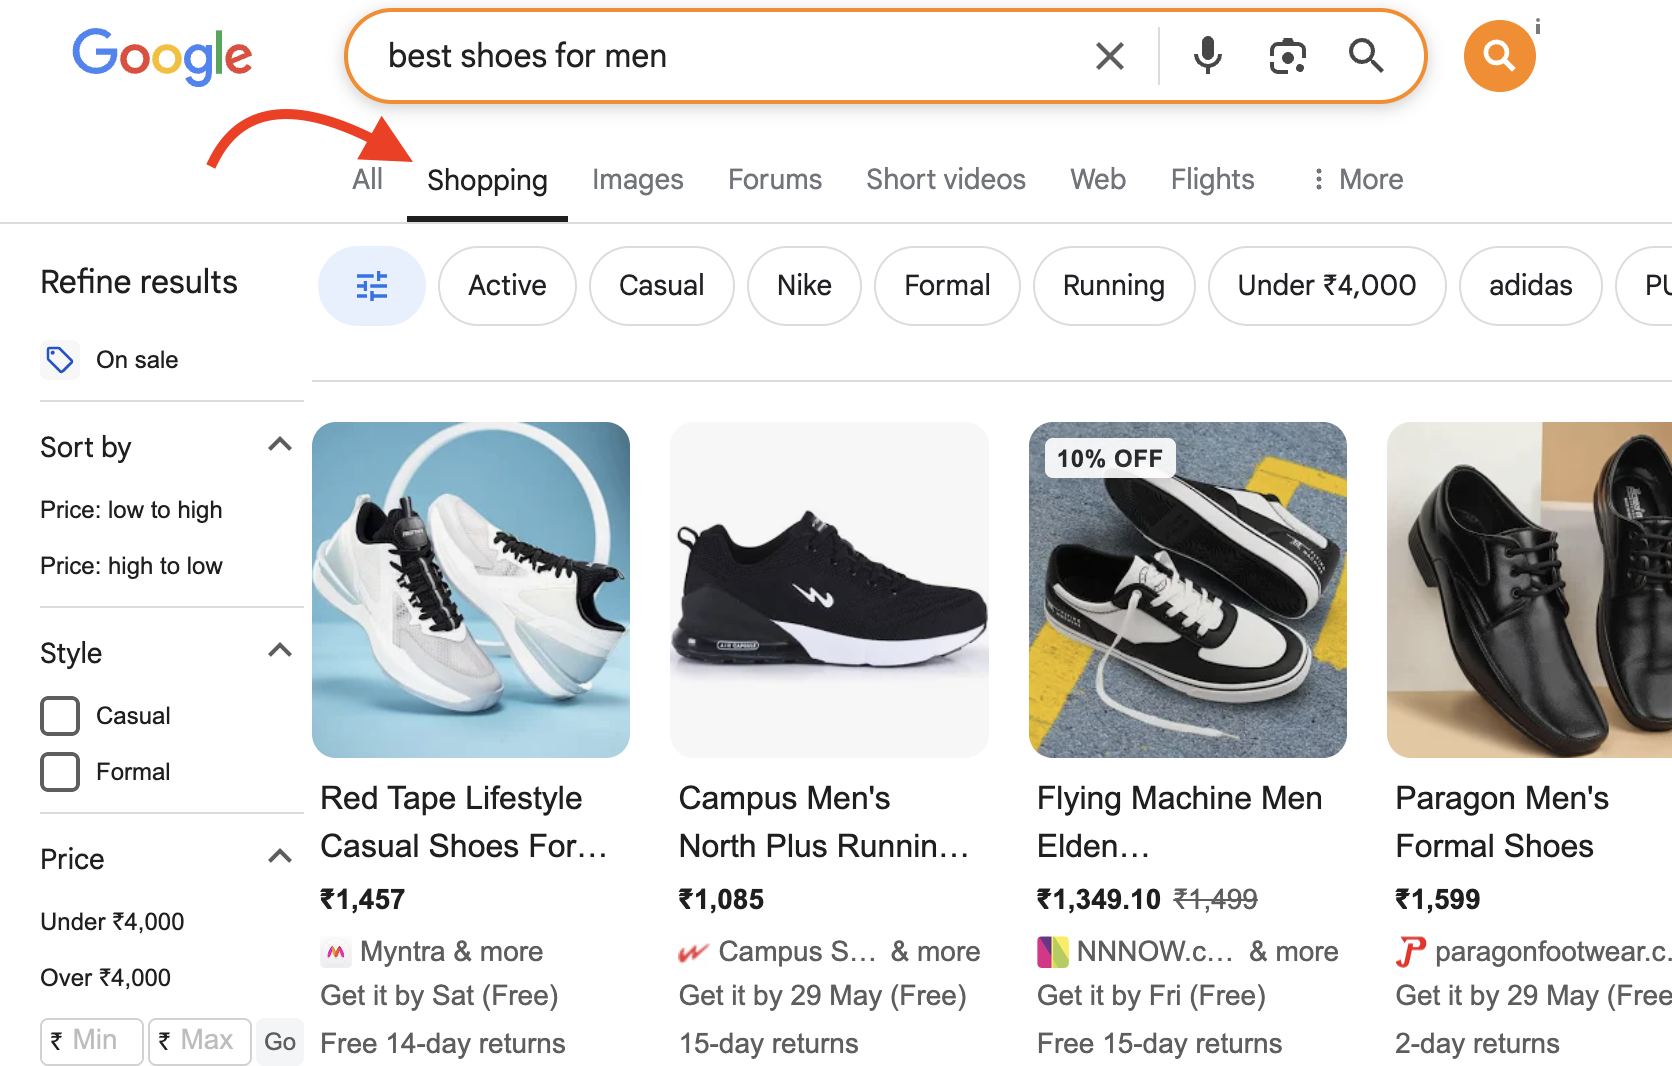Open the Campus black shoe image
This screenshot has width=1672, height=1066.
click(x=829, y=590)
